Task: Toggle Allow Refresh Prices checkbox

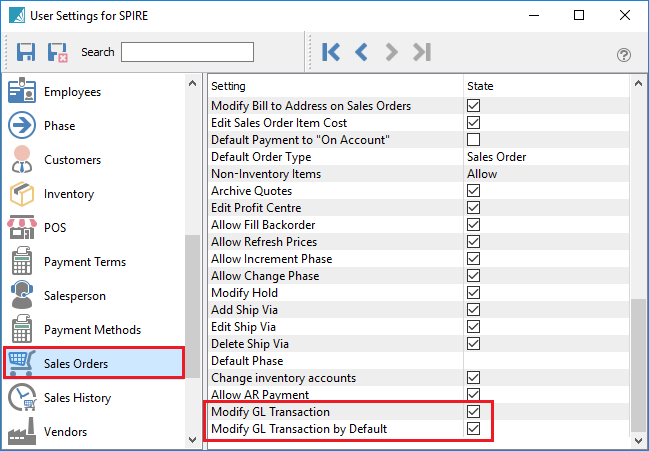Action: pos(474,241)
